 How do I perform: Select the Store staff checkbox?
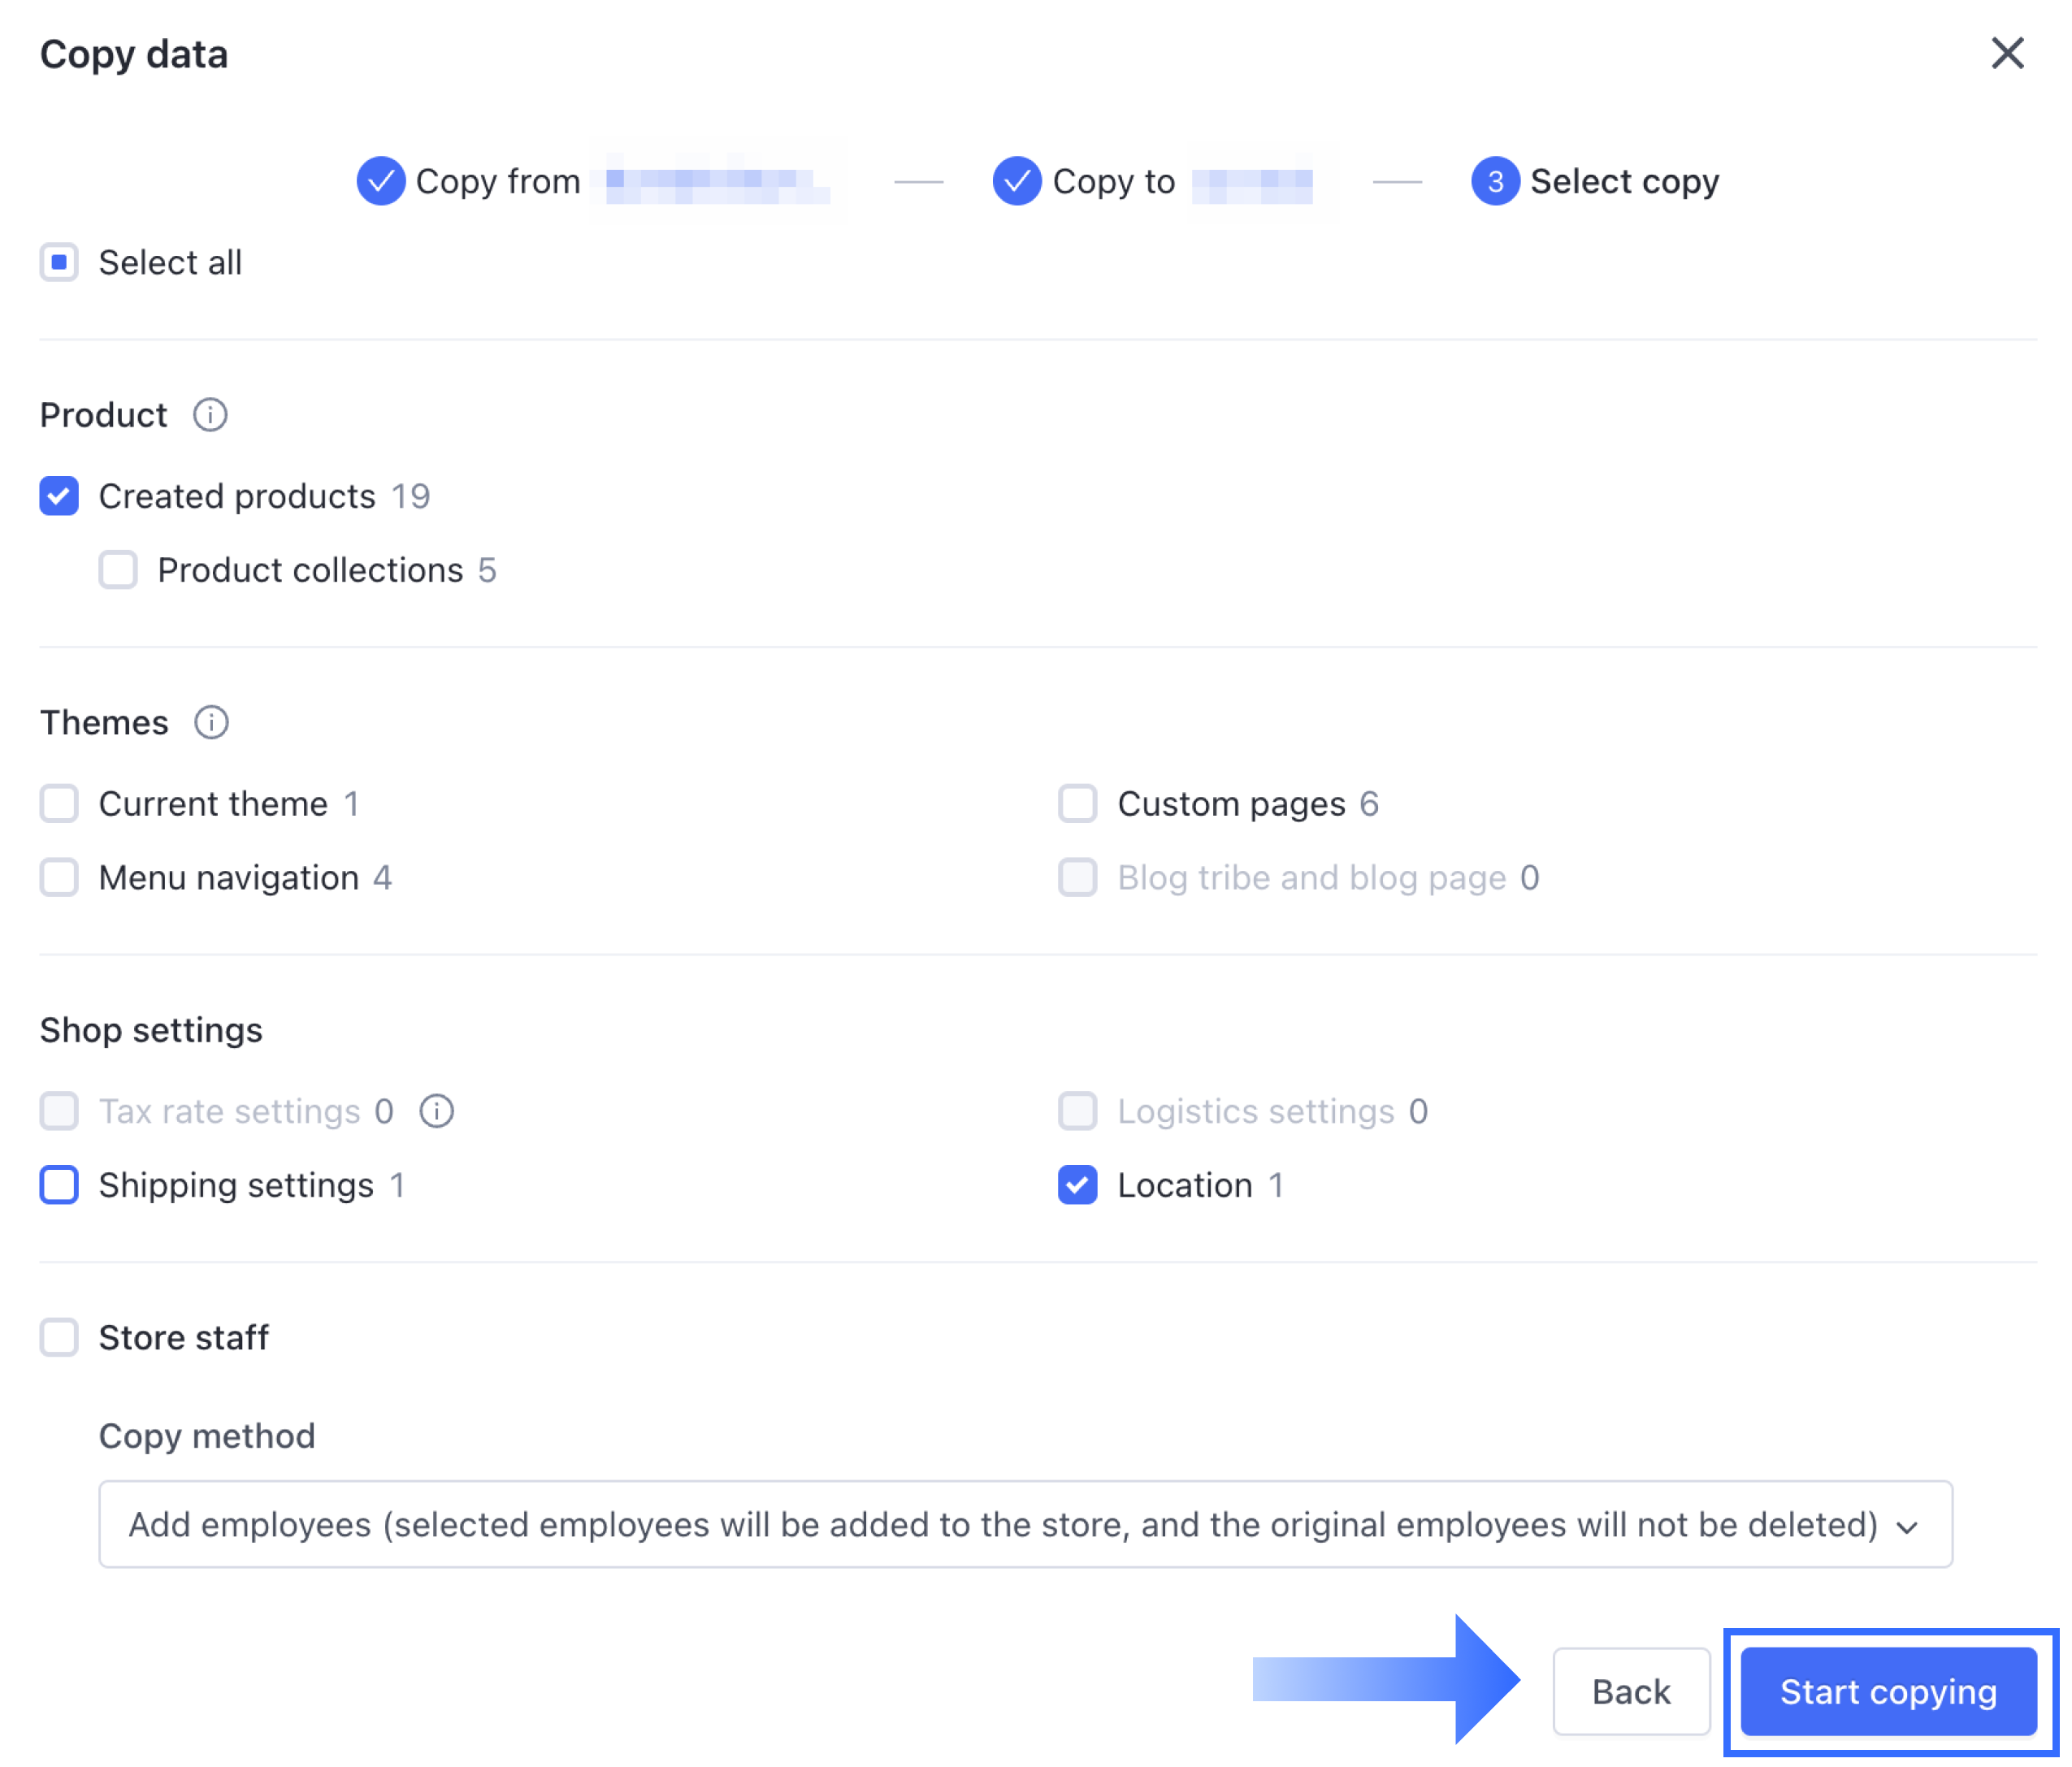59,1338
